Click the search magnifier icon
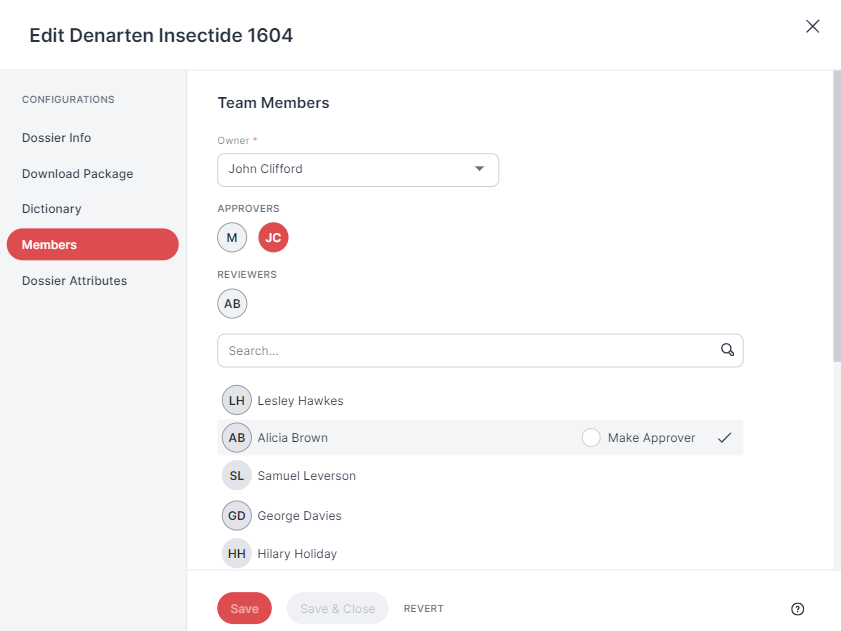Viewport: 841px width, 631px height. click(x=727, y=350)
